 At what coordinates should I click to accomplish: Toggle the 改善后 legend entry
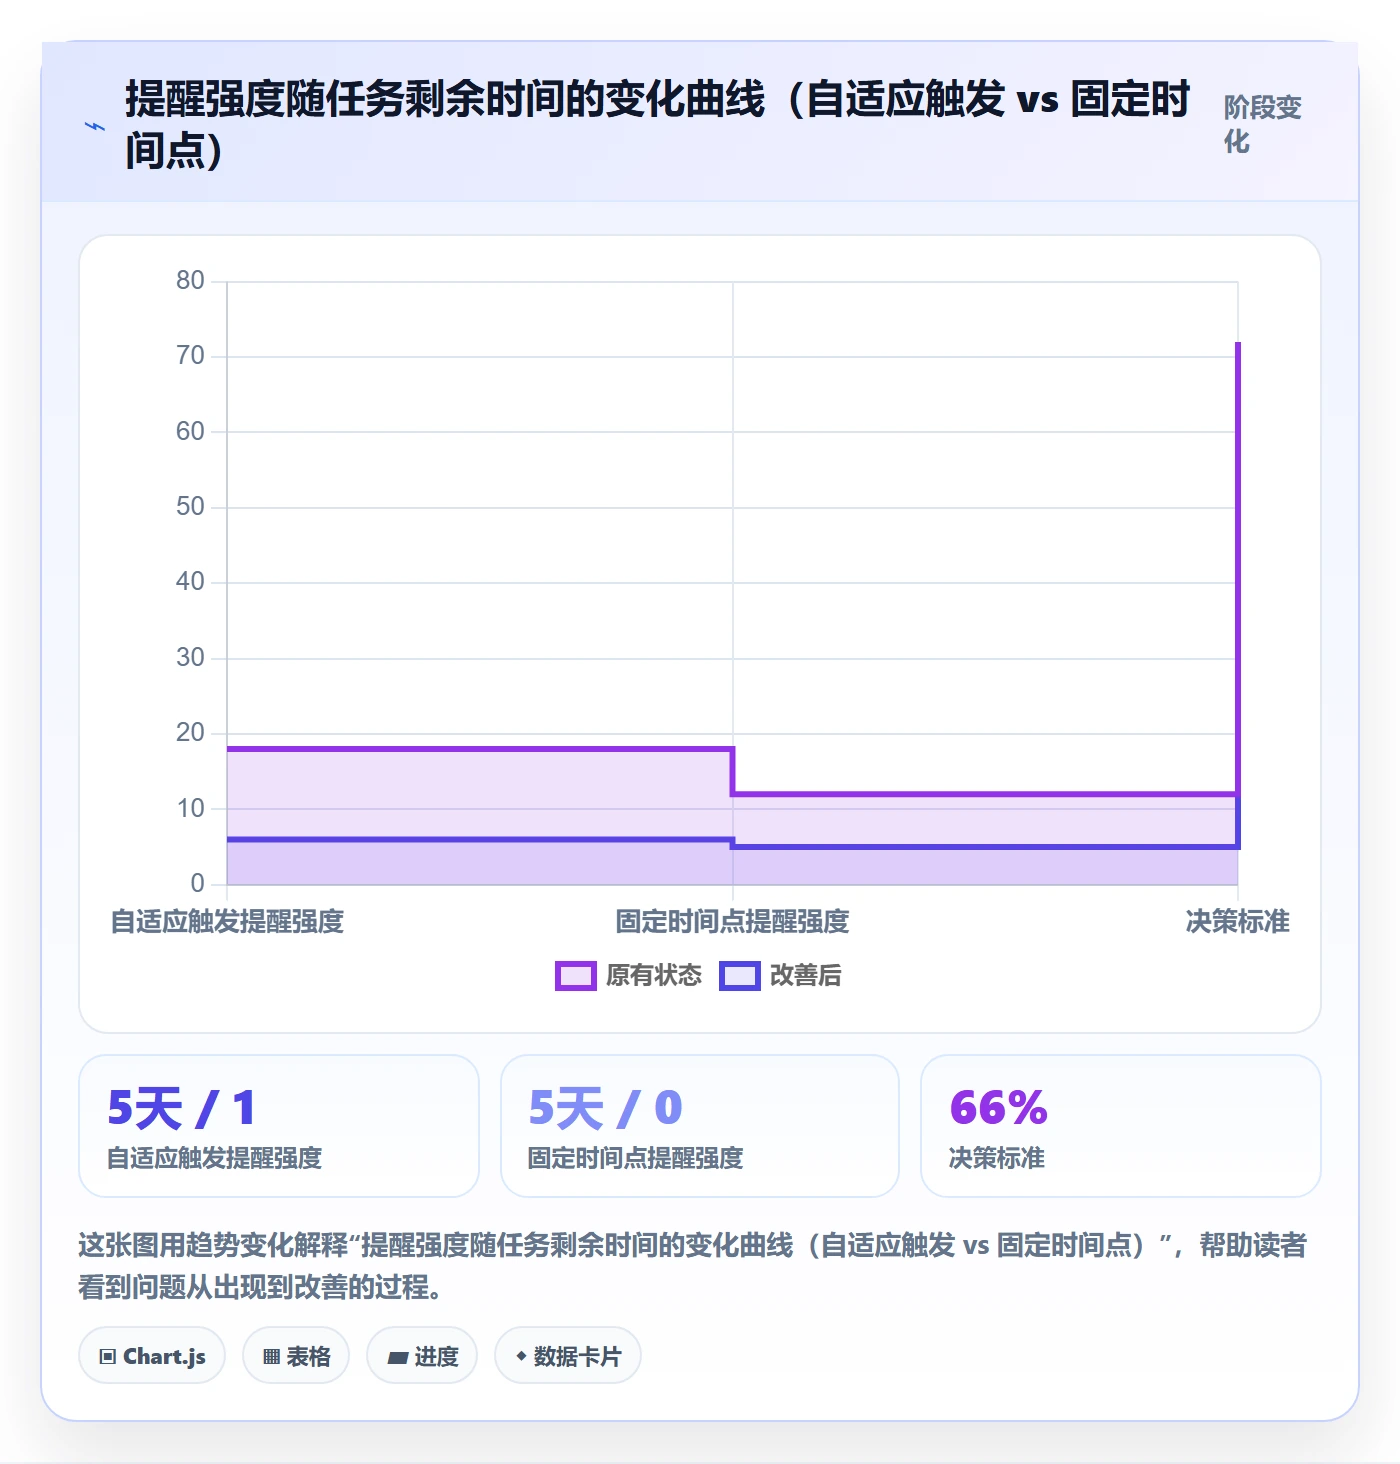point(780,975)
